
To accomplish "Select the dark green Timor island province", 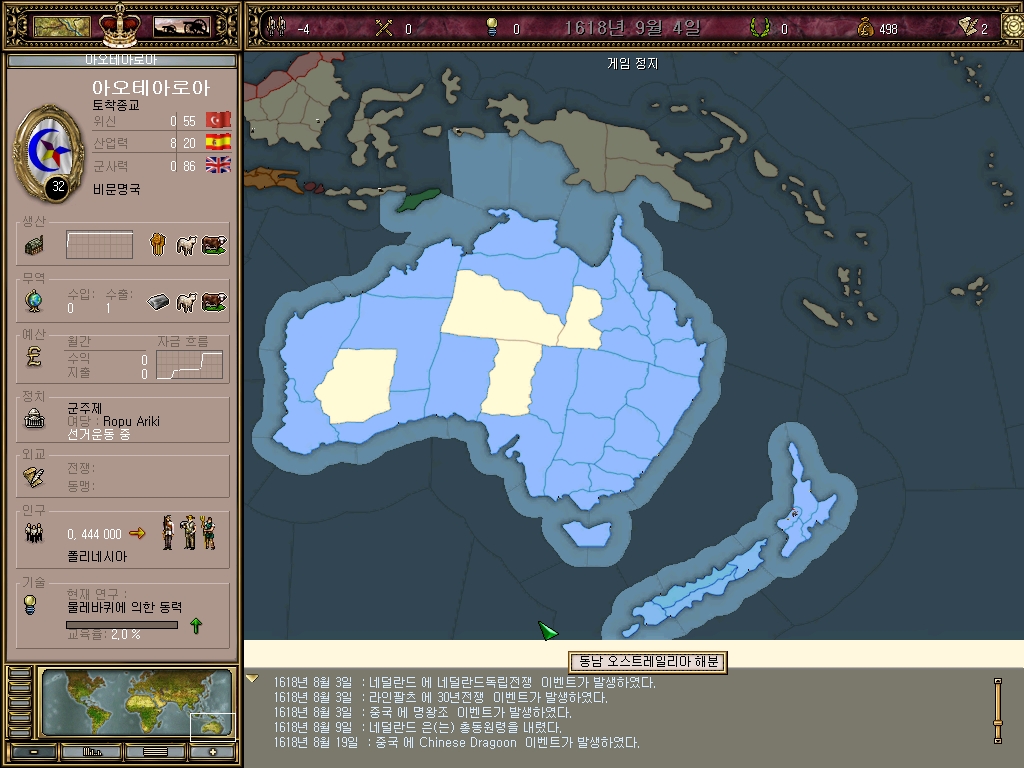I will tap(418, 199).
